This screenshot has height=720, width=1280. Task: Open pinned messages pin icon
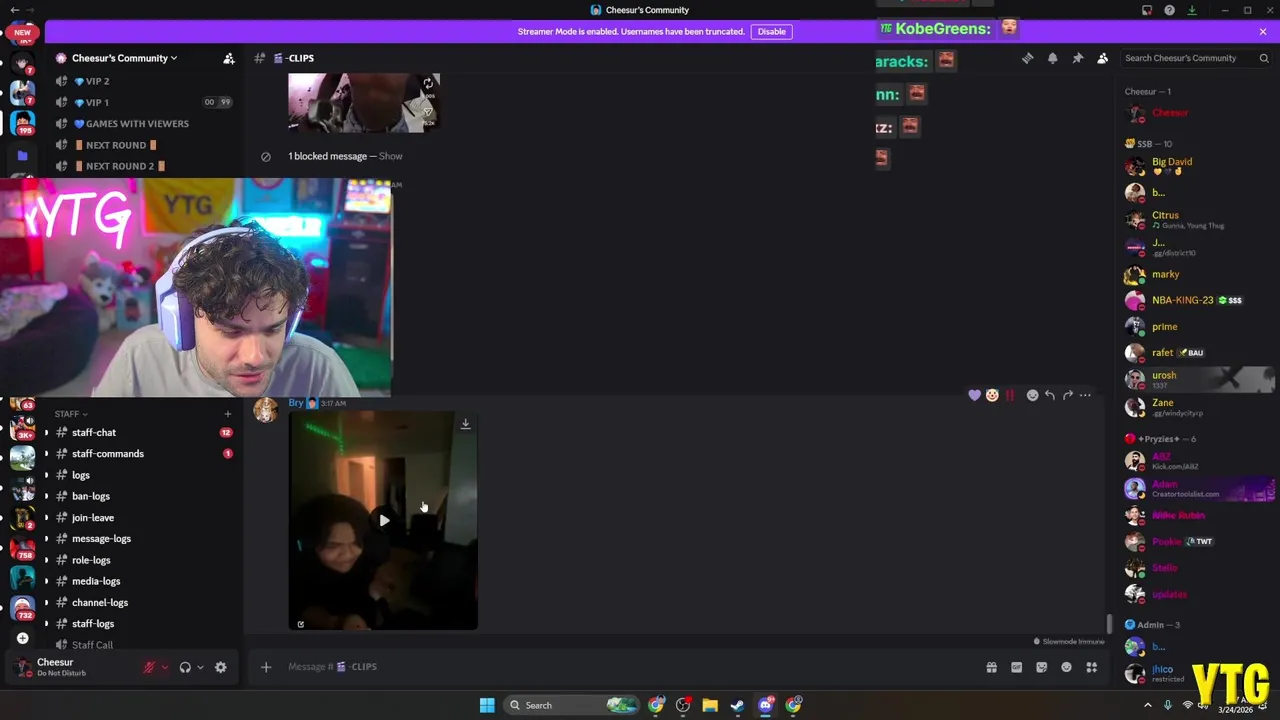[x=1077, y=58]
